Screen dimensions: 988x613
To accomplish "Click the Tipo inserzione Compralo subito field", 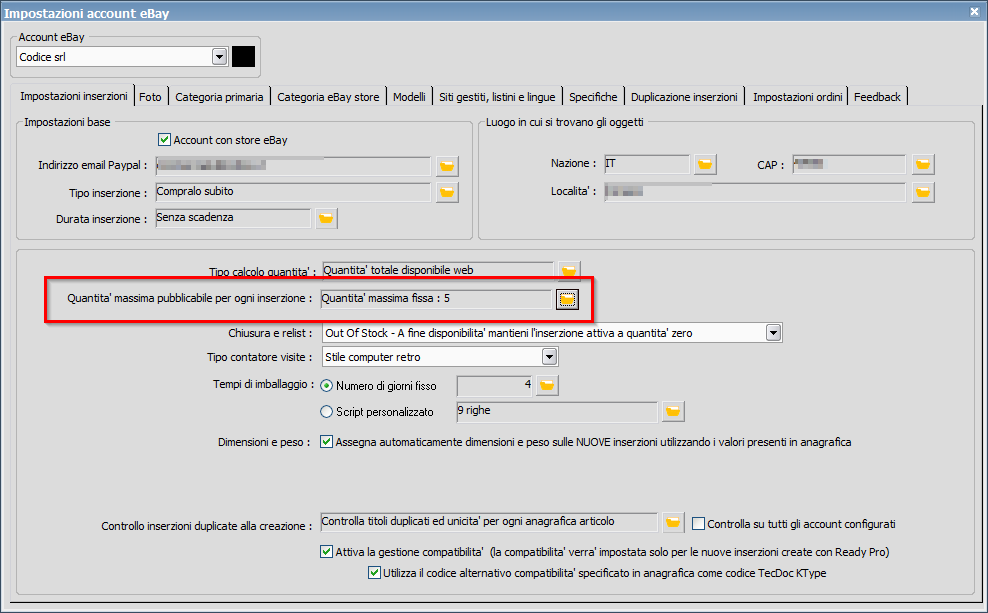I will click(x=293, y=192).
